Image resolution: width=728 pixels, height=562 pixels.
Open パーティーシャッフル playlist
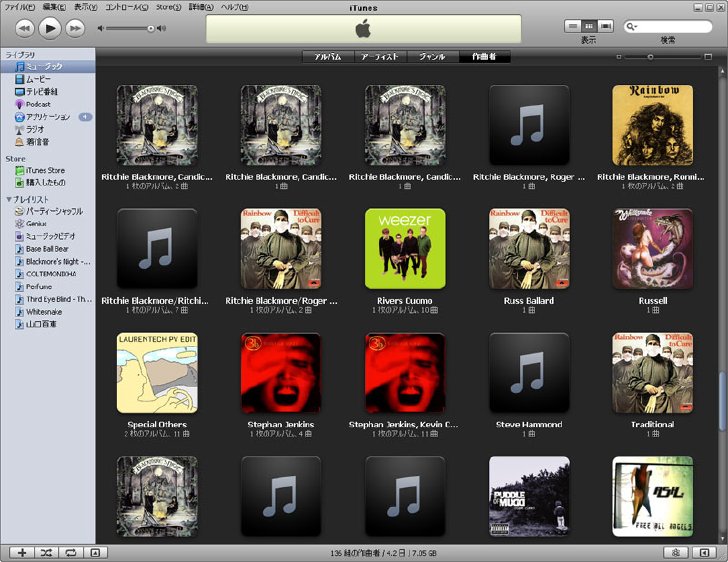pos(48,211)
